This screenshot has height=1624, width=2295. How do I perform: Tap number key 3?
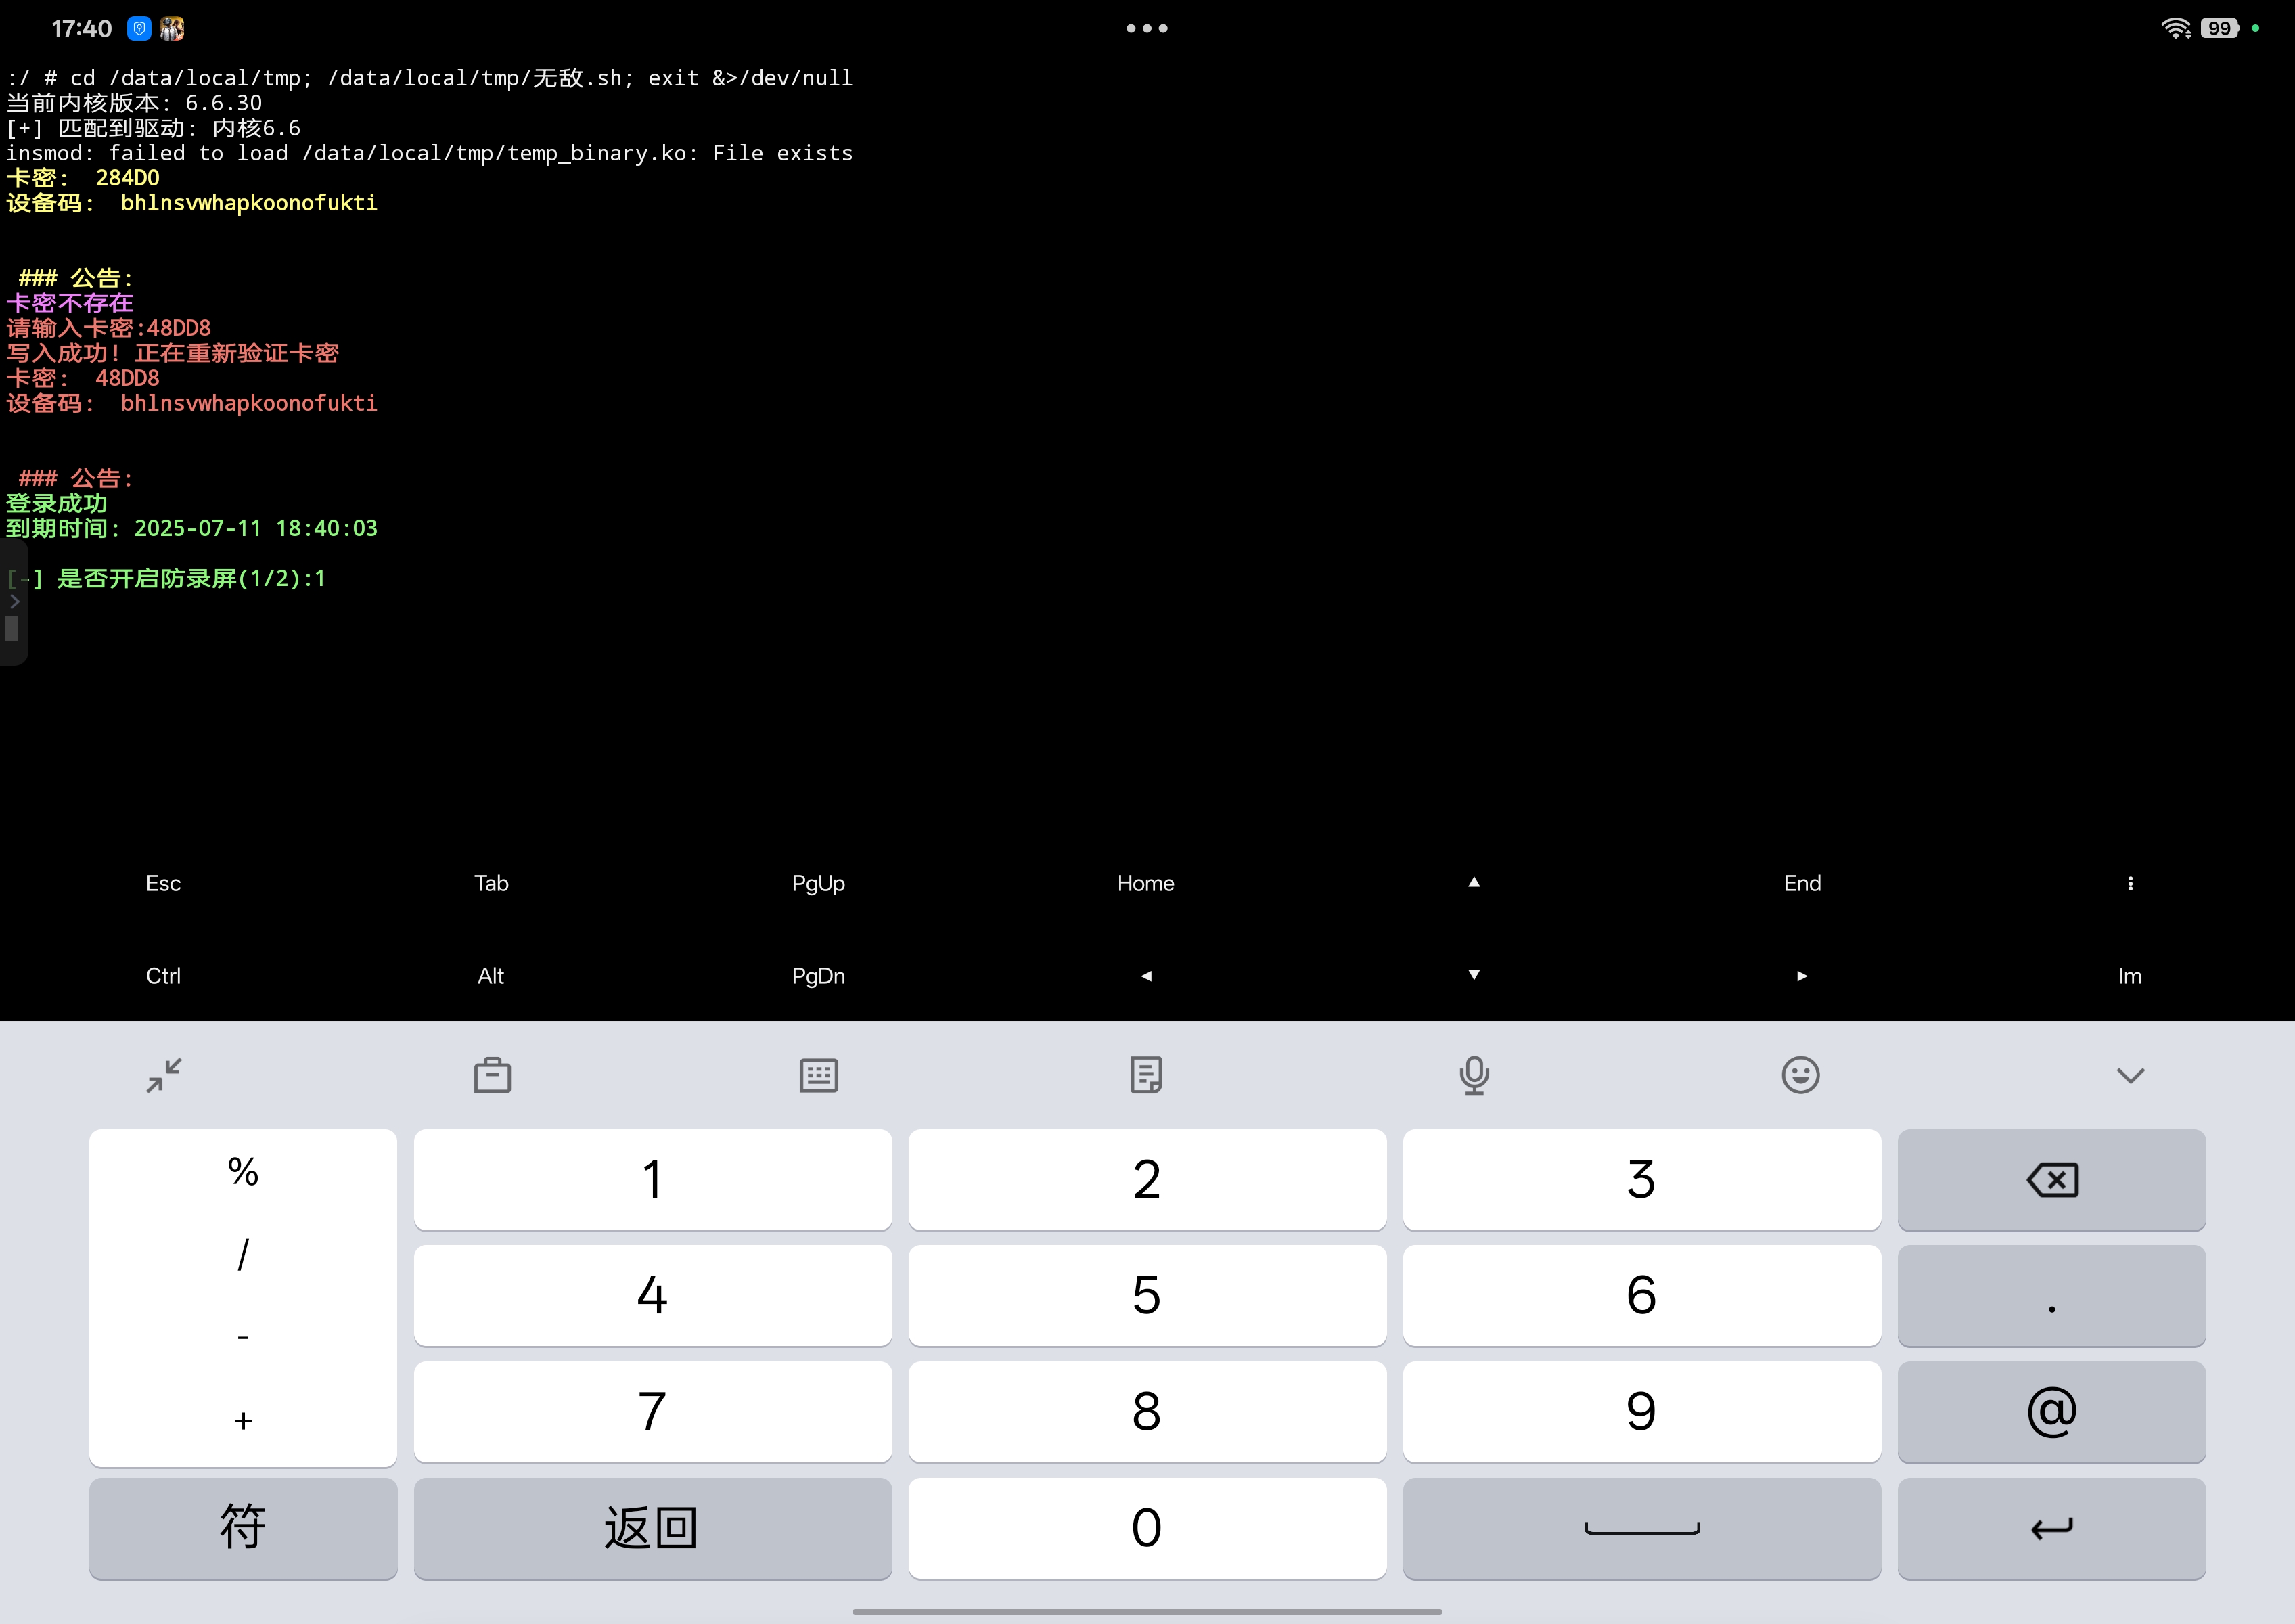click(1641, 1180)
